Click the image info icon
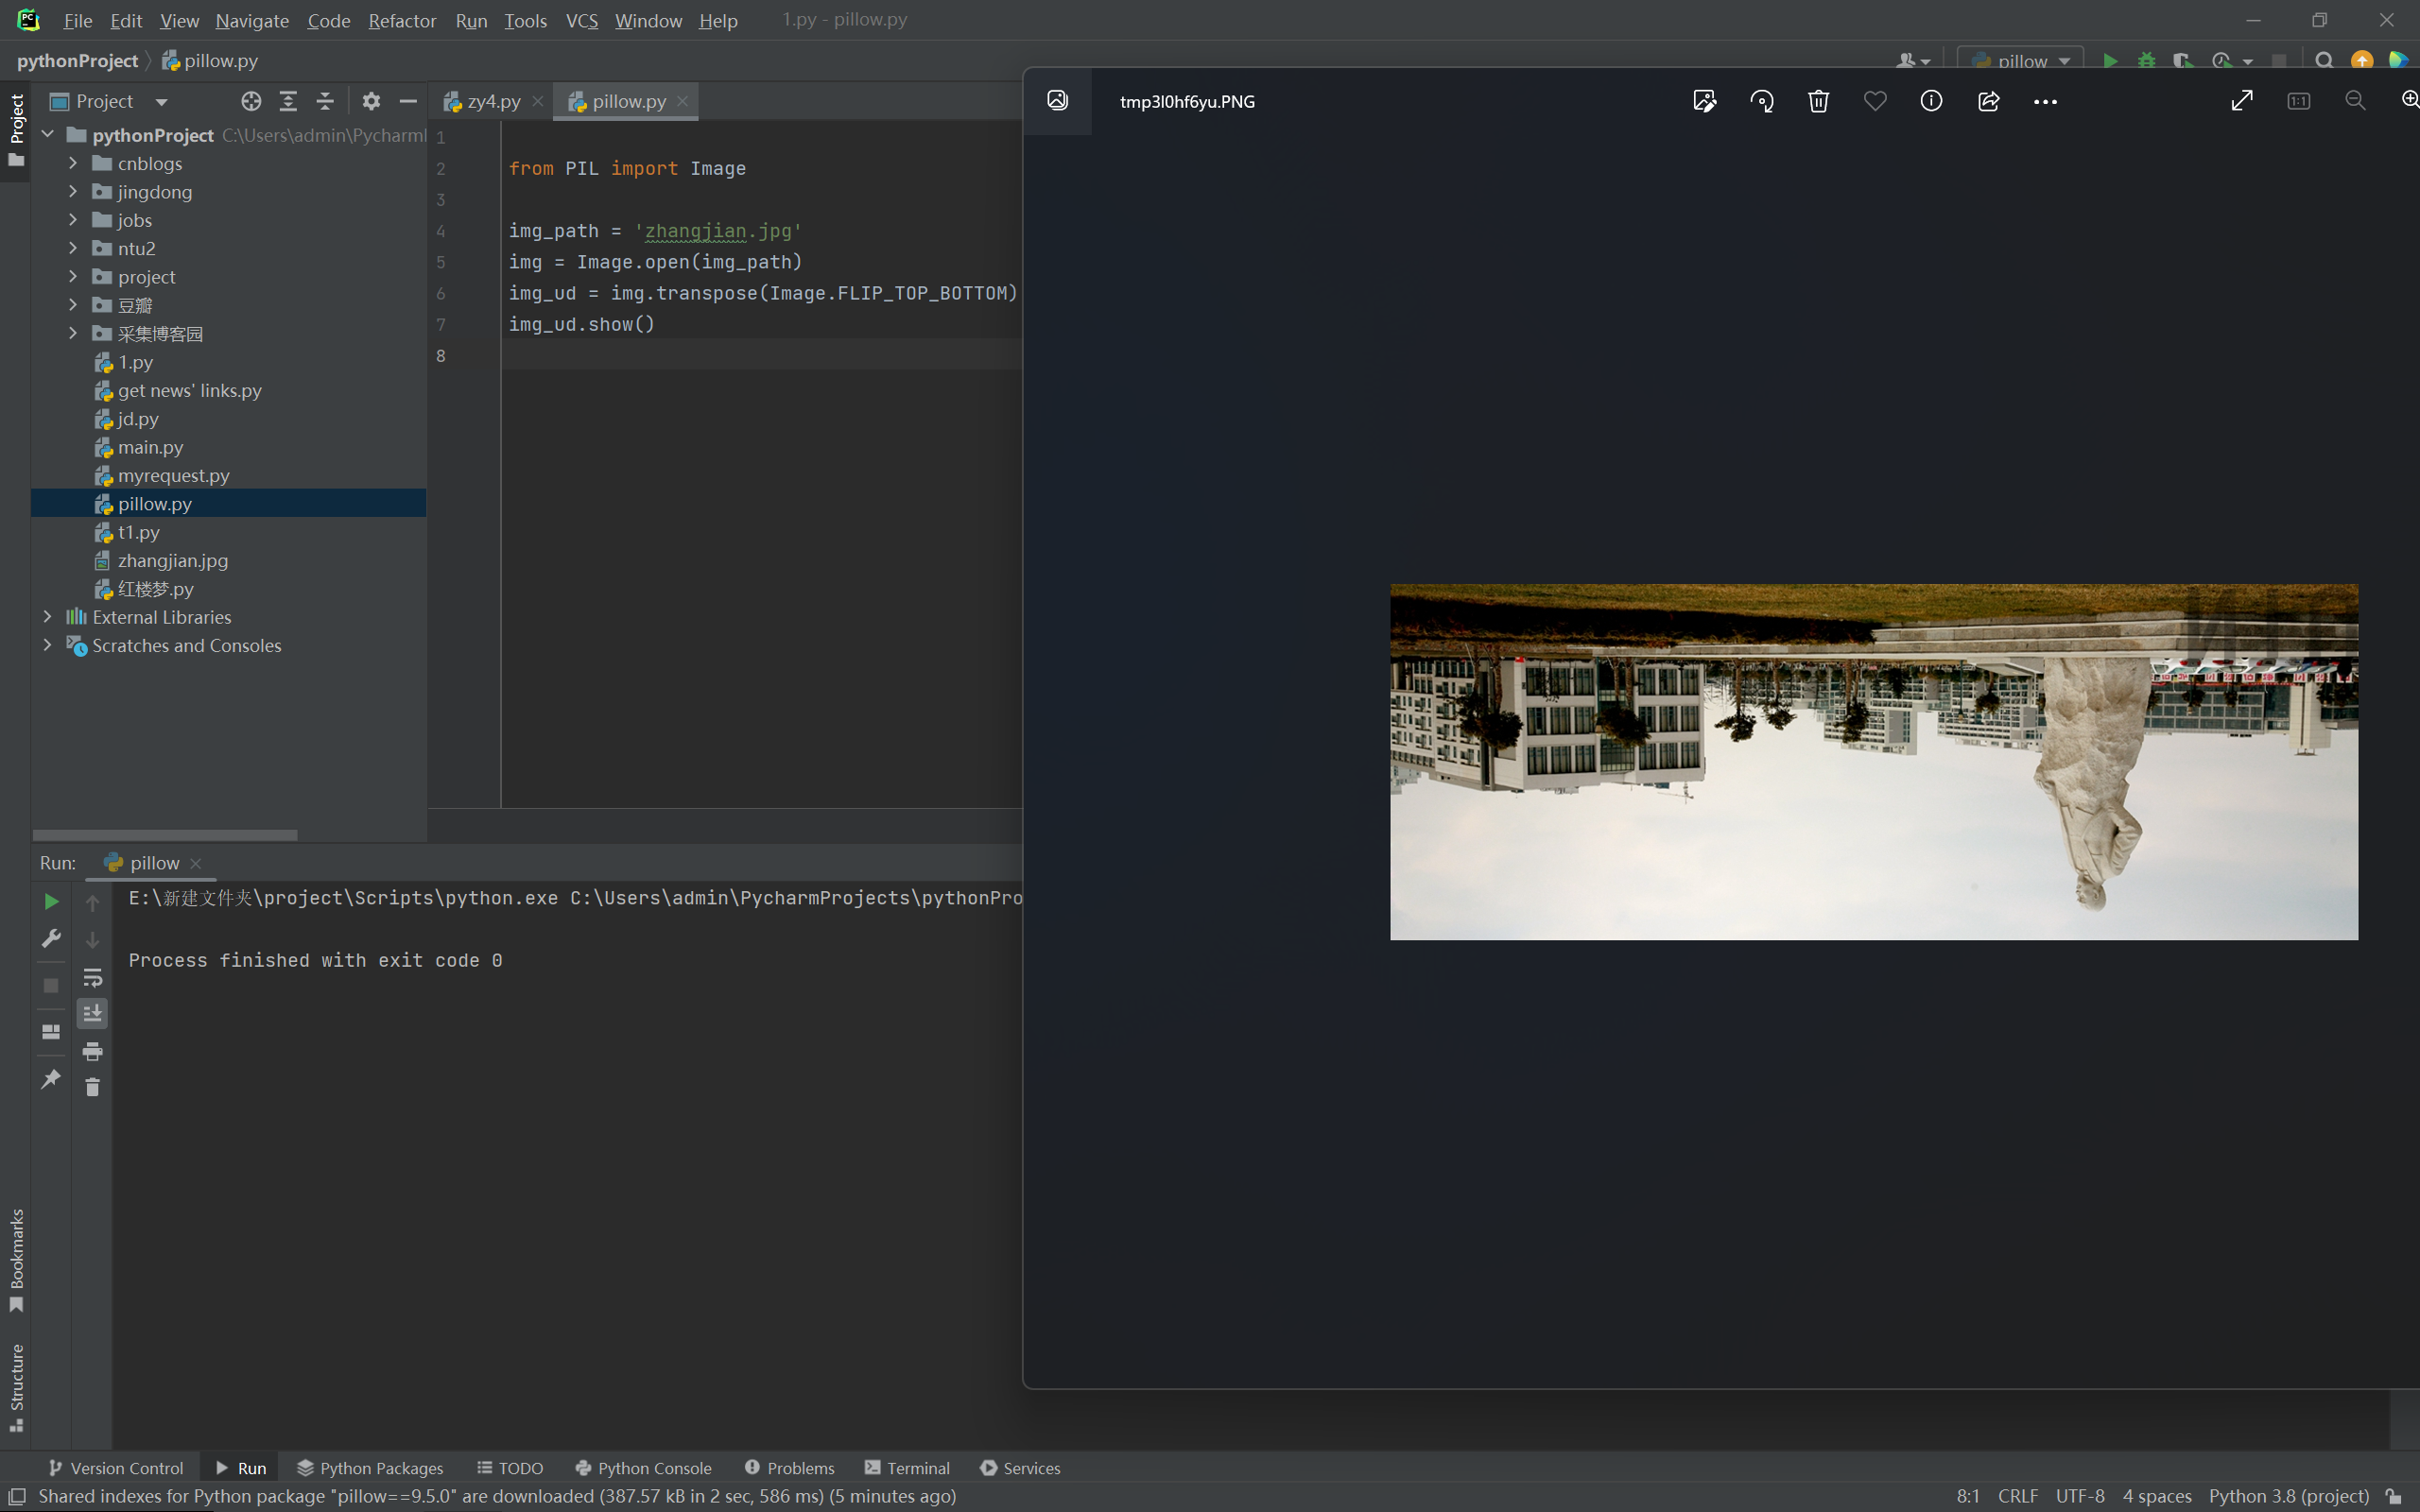 1931,101
